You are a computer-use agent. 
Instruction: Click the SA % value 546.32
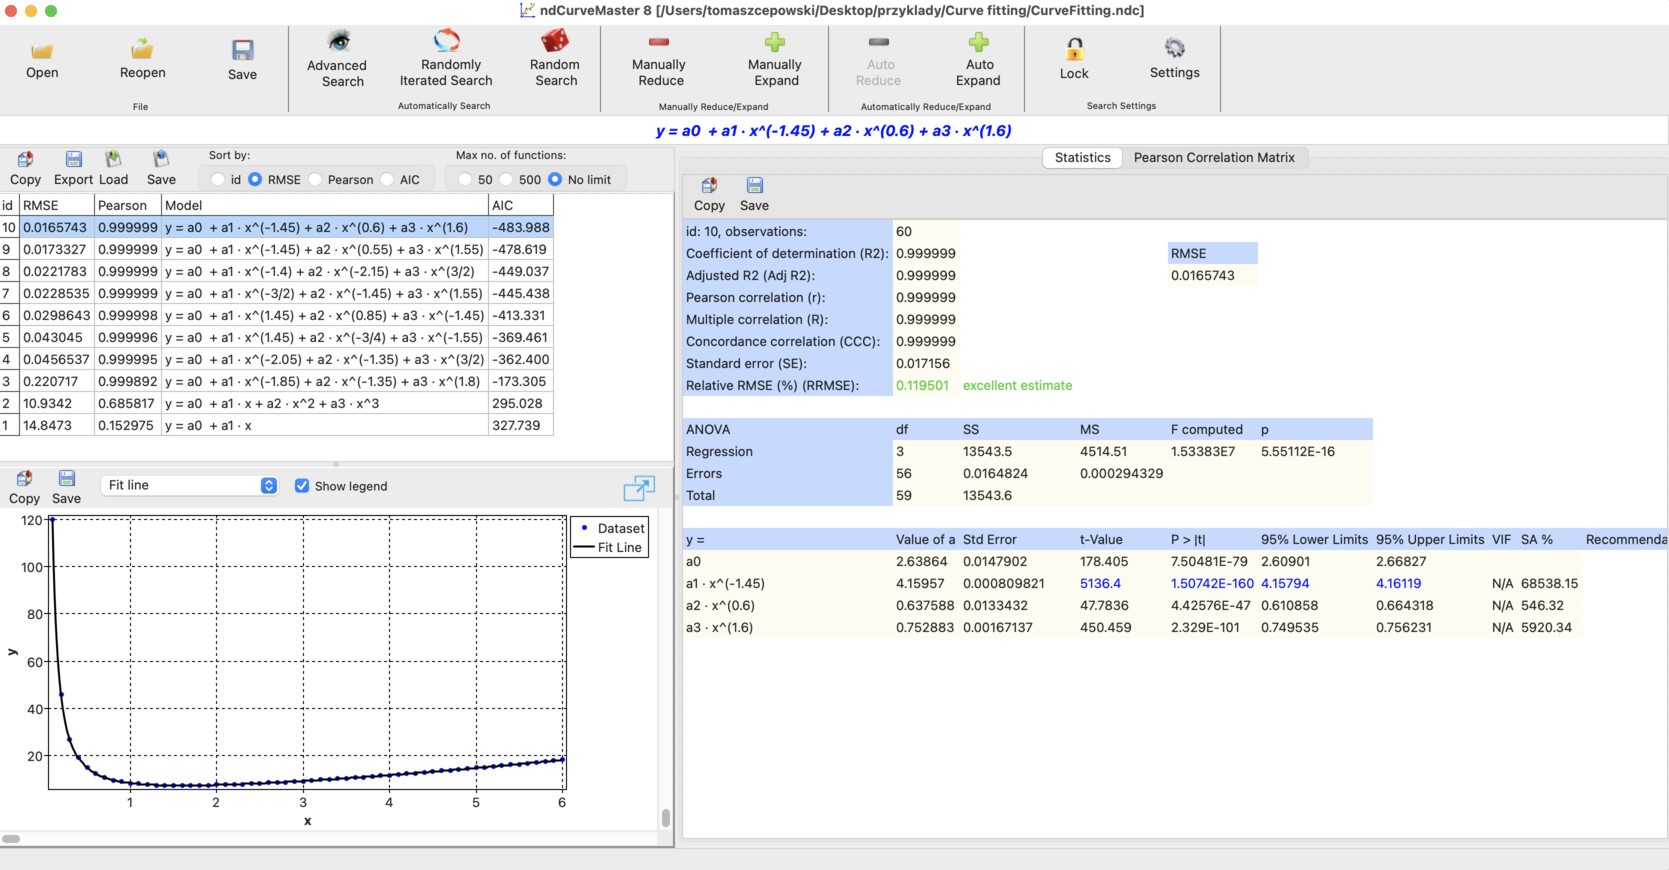pos(1542,606)
